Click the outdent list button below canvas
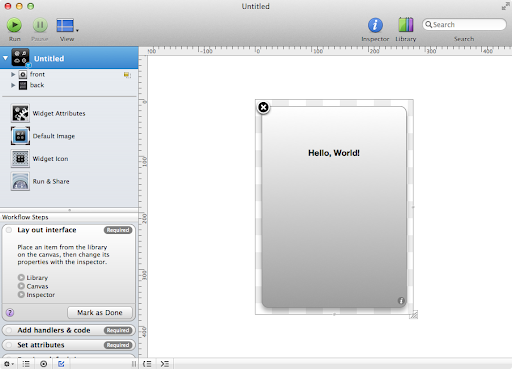 tap(147, 364)
